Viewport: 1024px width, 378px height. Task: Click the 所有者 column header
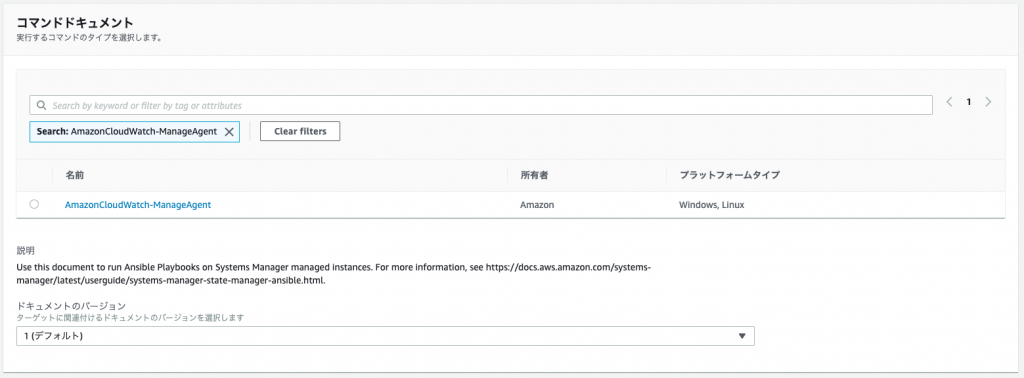(534, 175)
